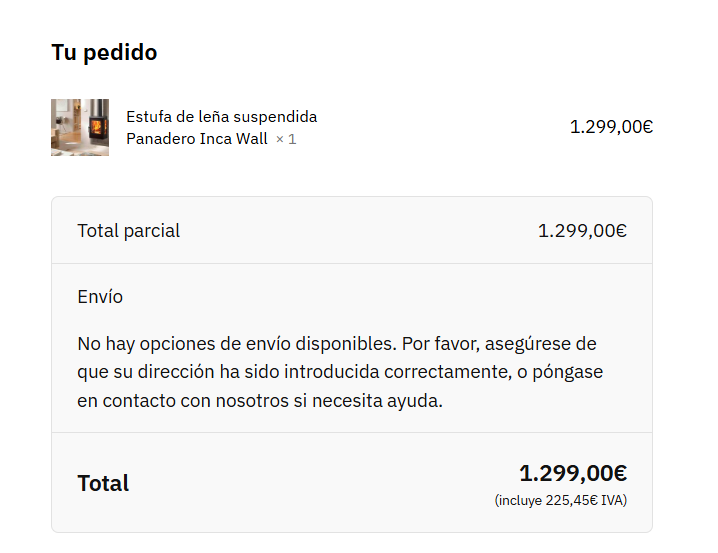Click the bold total amount 1.299,00€

pos(573,473)
